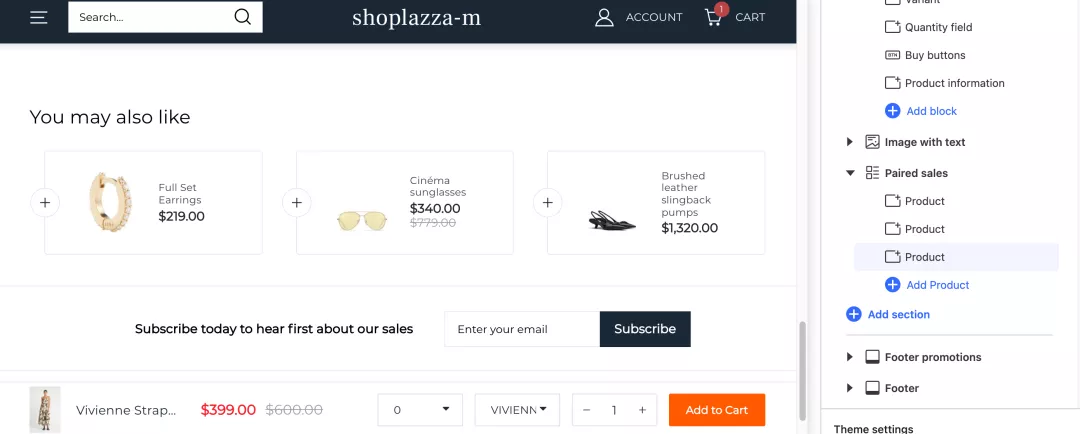This screenshot has width=1080, height=434.
Task: Select the Product information block
Action: point(954,83)
